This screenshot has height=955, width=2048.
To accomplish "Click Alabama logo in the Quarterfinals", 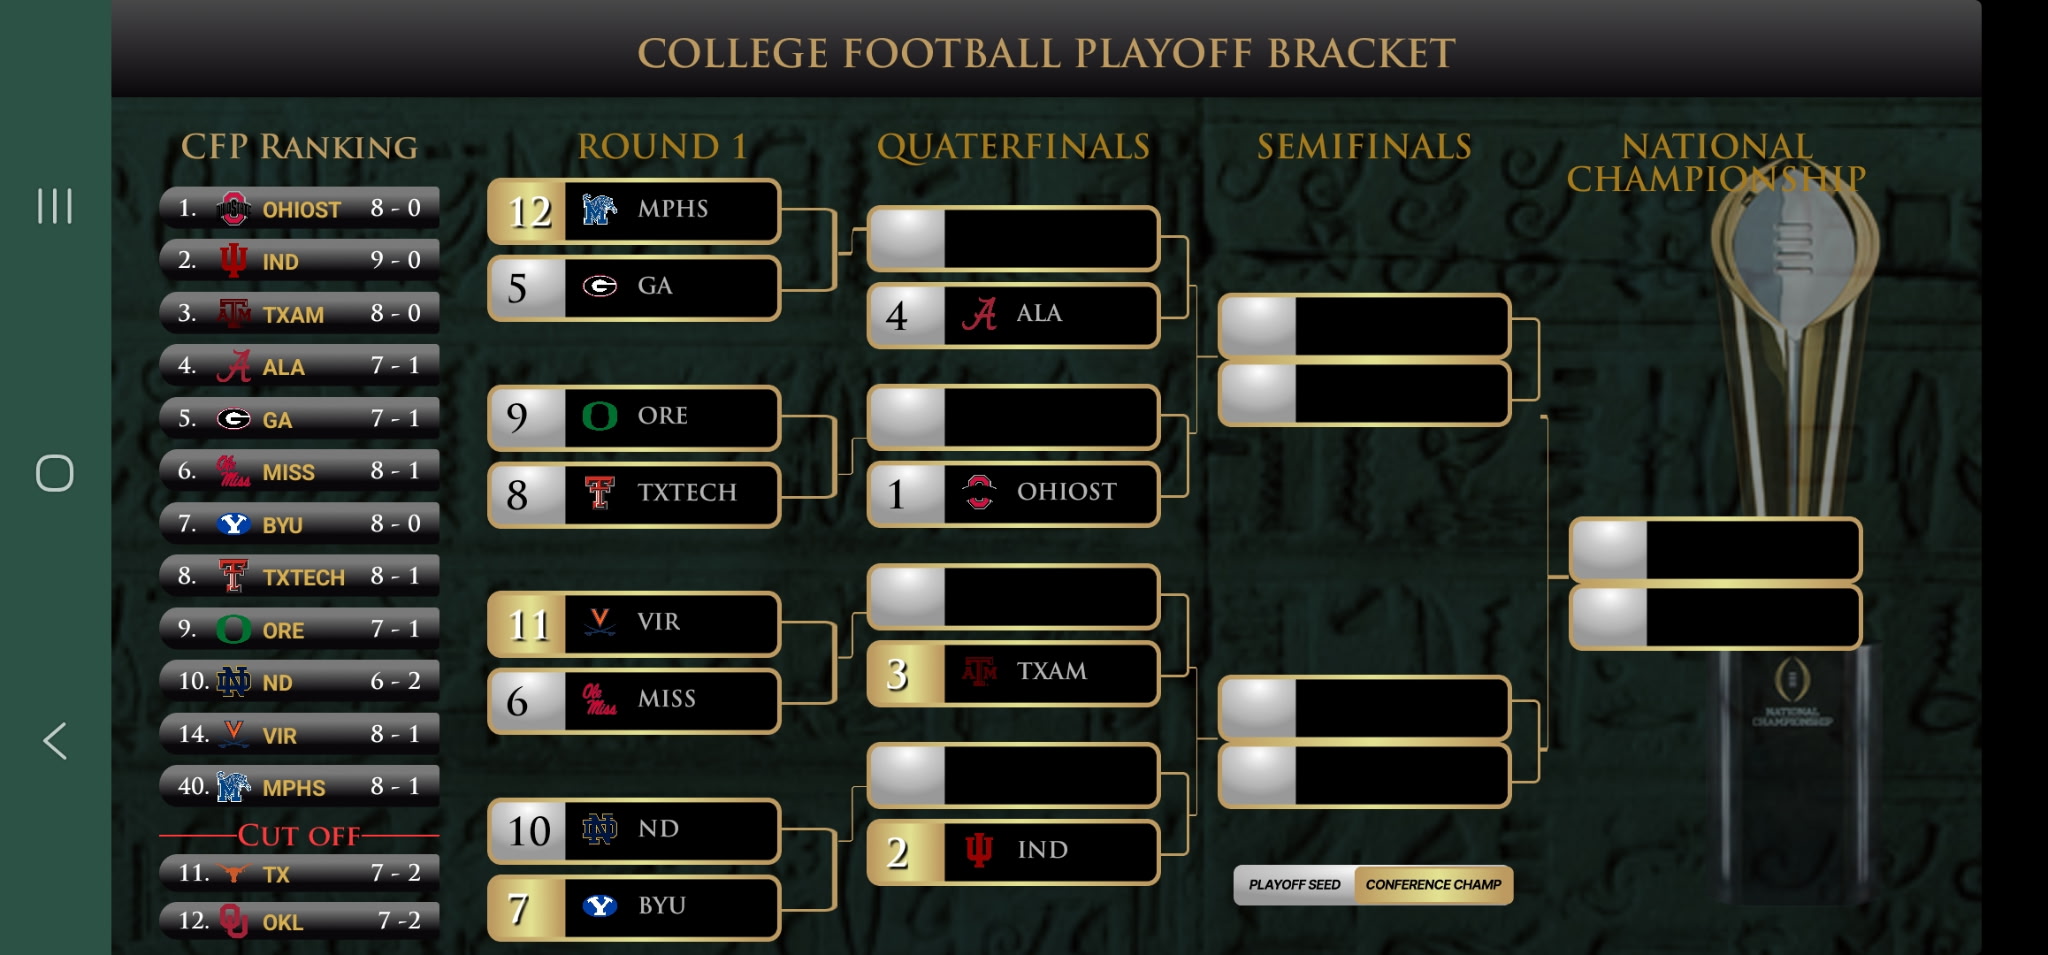I will (979, 314).
